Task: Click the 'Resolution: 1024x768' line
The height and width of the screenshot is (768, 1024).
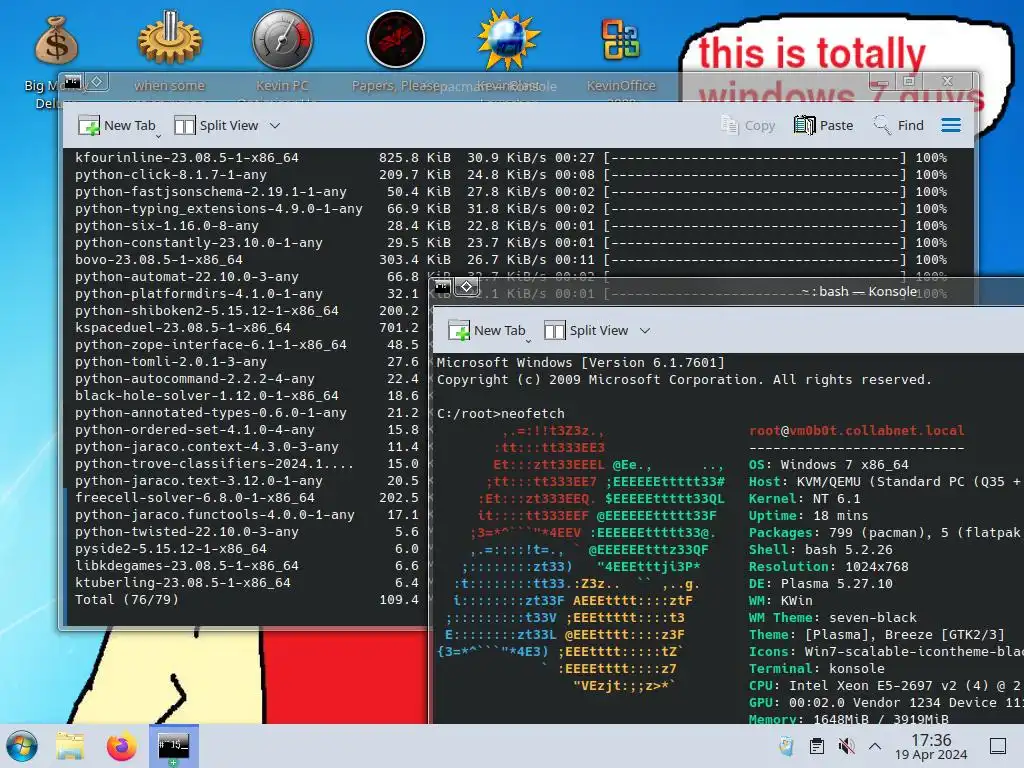Action: (828, 566)
